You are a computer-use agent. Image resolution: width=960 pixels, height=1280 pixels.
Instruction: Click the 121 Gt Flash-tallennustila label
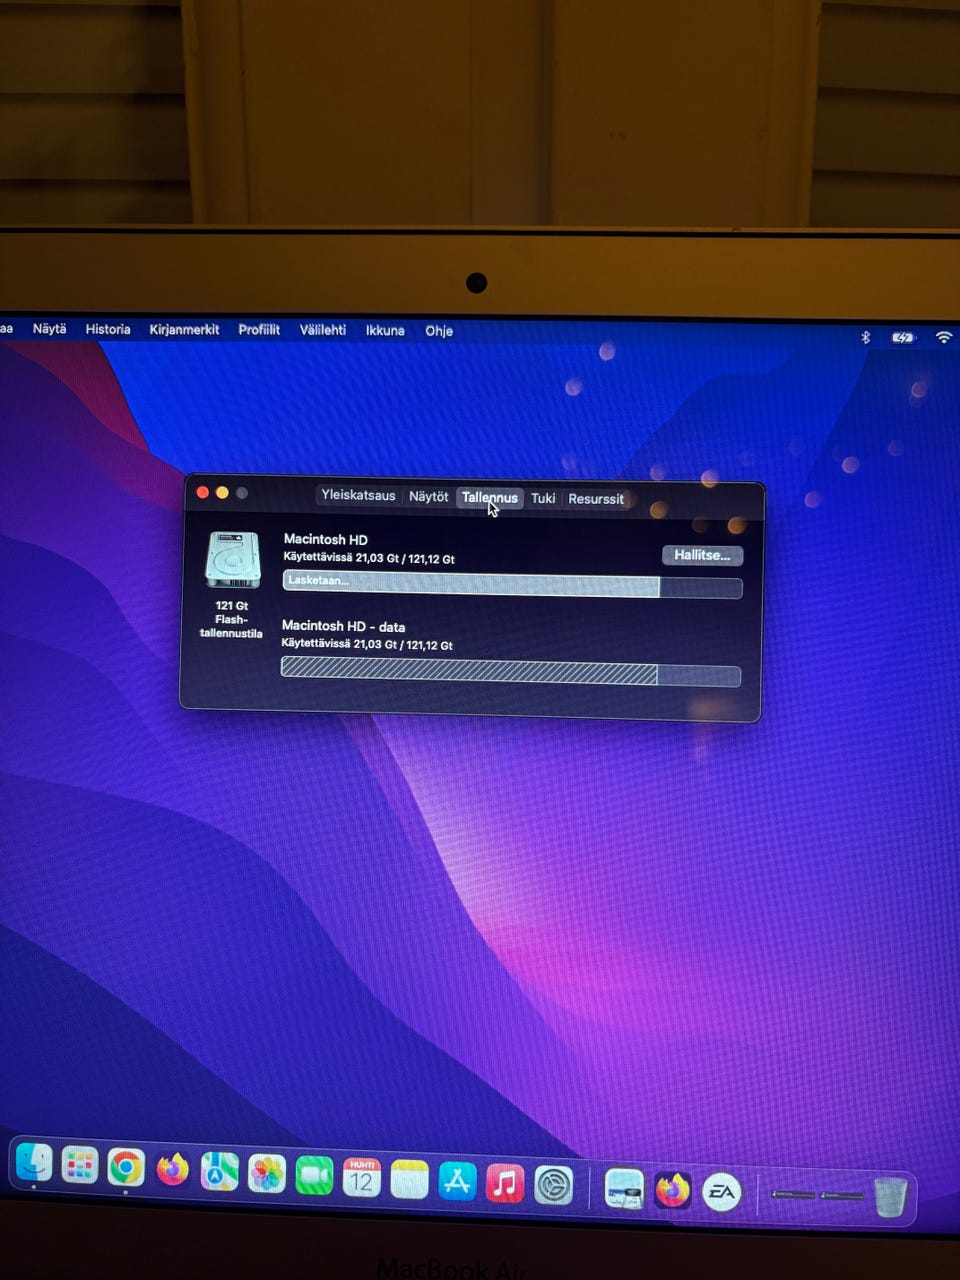click(231, 619)
